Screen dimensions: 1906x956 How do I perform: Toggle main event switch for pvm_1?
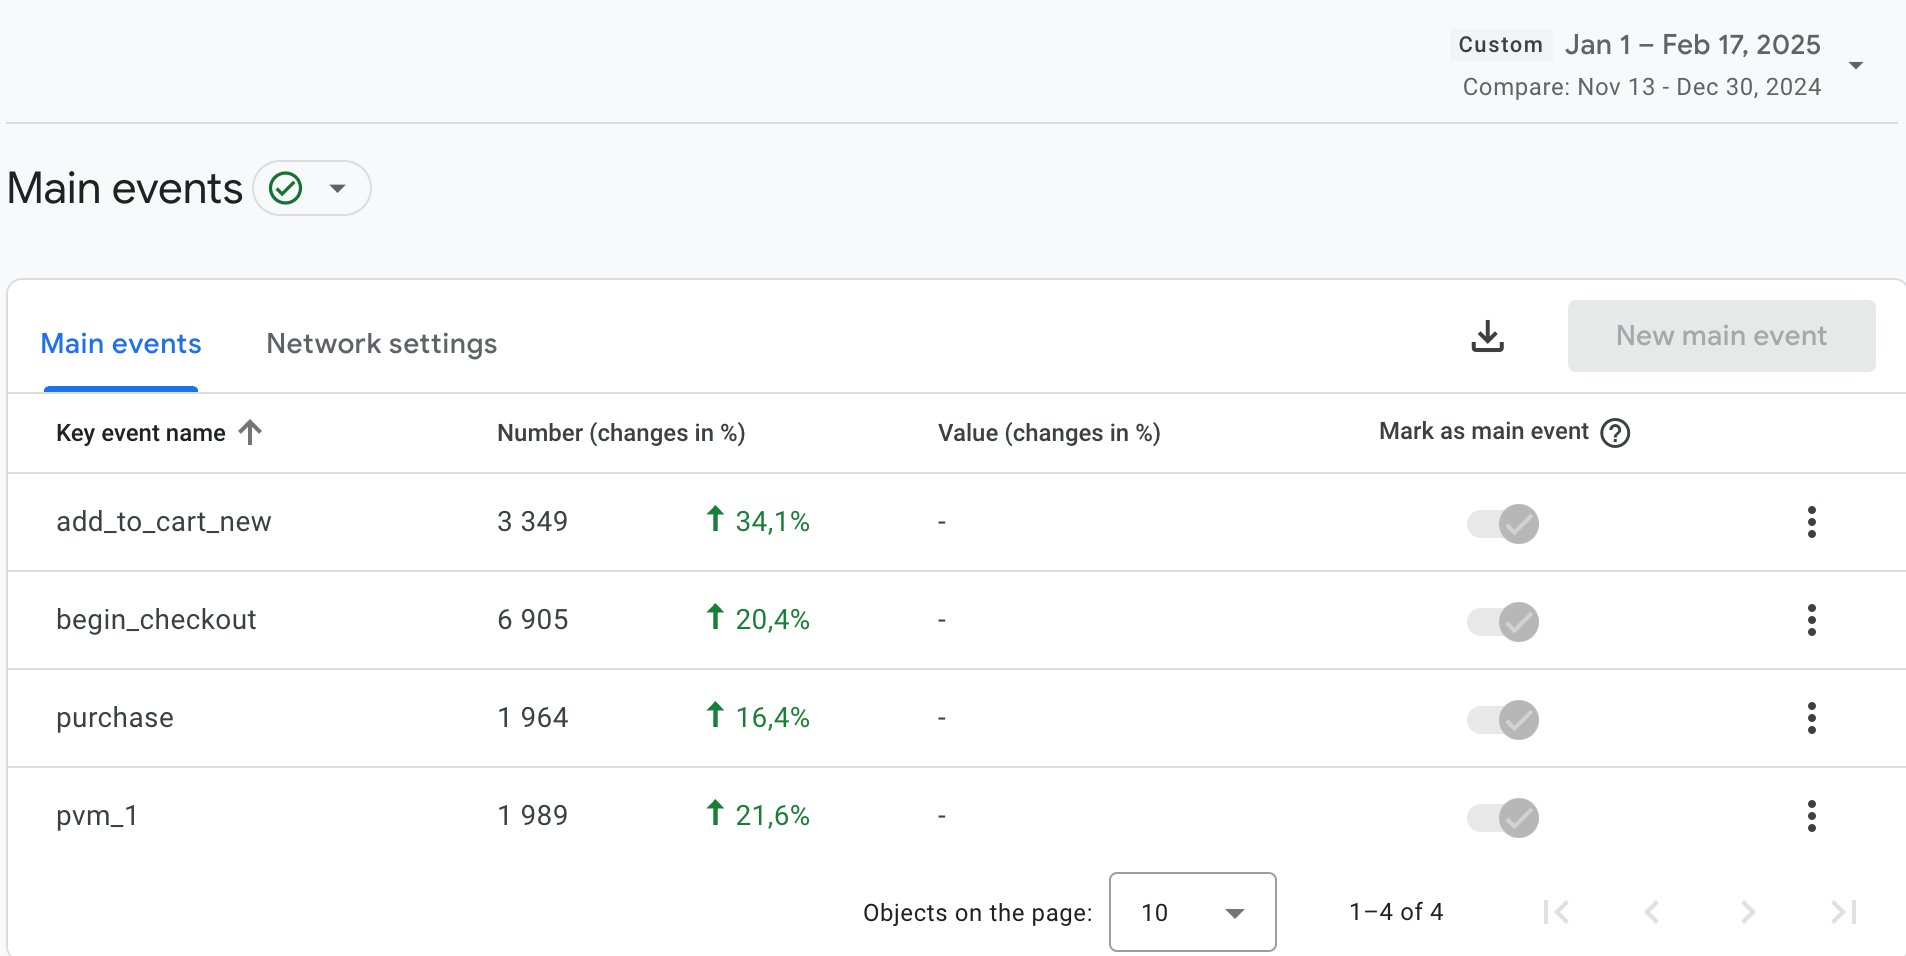coord(1502,817)
